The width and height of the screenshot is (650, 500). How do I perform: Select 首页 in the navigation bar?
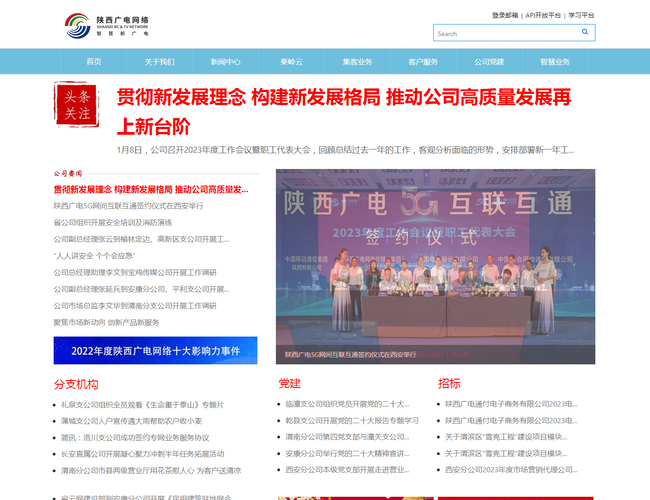[x=94, y=61]
